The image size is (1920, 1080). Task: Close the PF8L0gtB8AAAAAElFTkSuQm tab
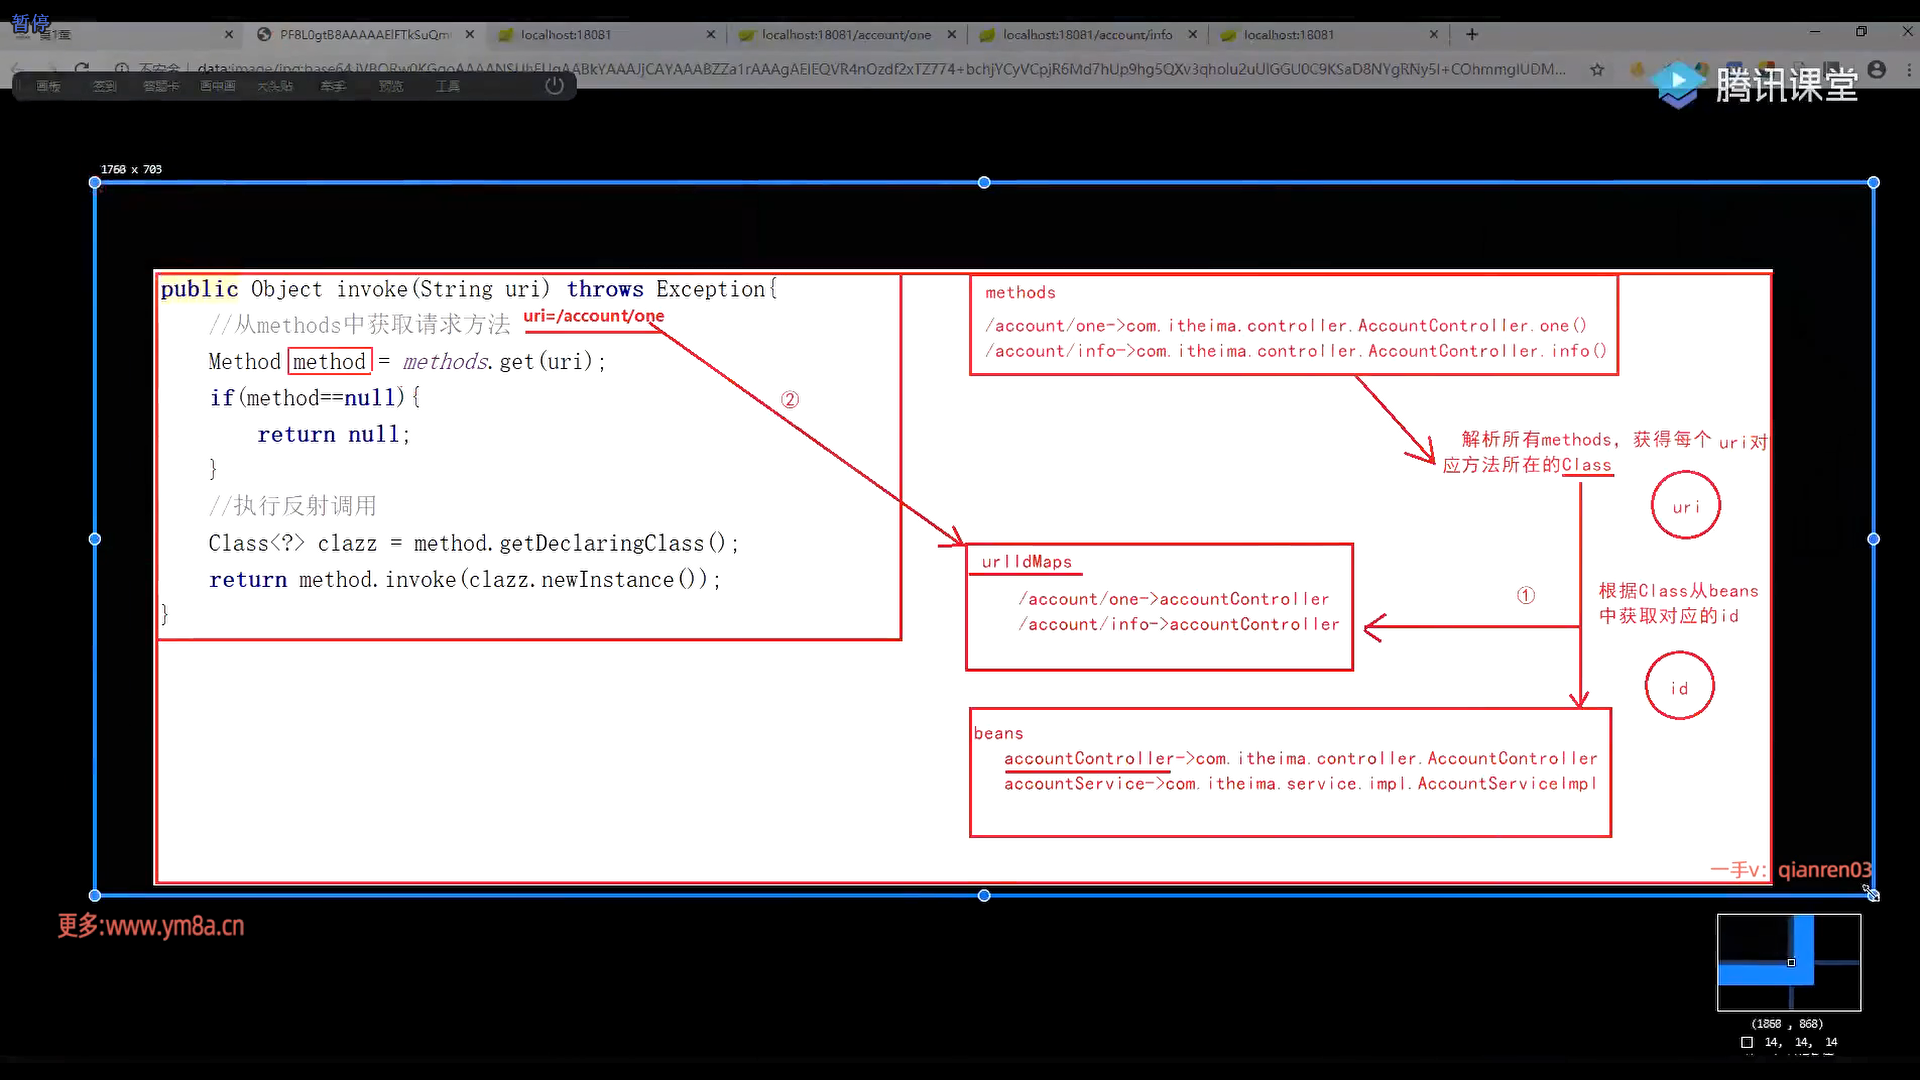pos(470,34)
